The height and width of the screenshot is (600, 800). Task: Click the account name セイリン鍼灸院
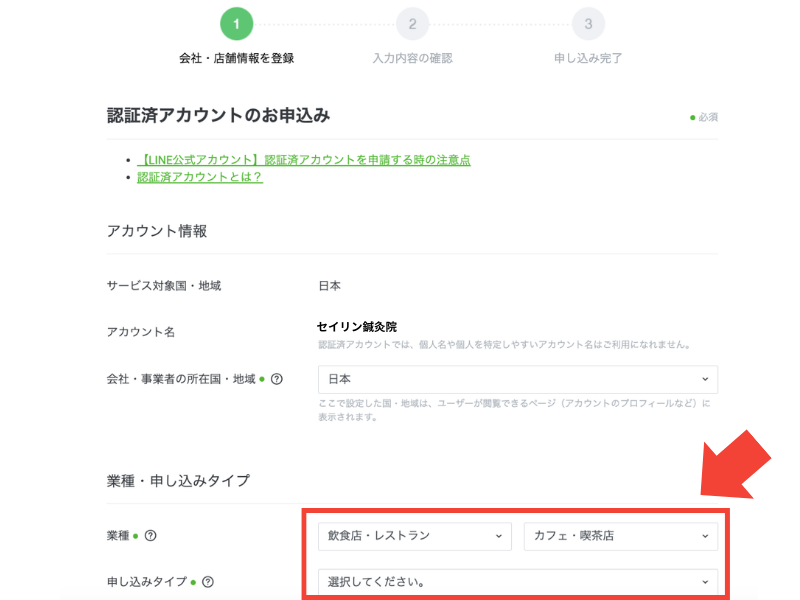pyautogui.click(x=357, y=326)
